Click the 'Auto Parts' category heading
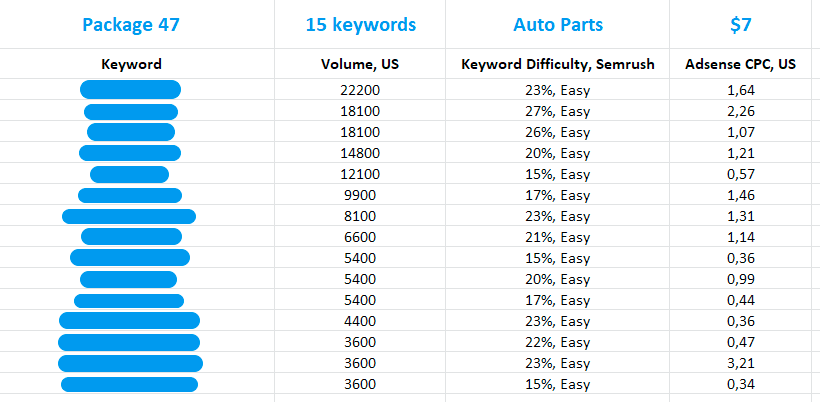The height and width of the screenshot is (402, 820). 558,24
